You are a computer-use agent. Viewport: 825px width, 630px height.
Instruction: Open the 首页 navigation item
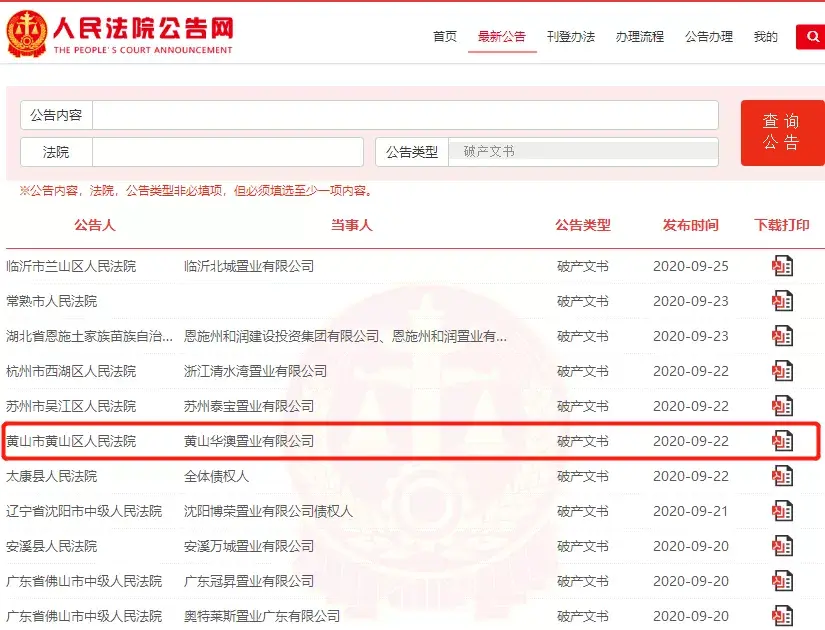pyautogui.click(x=445, y=36)
